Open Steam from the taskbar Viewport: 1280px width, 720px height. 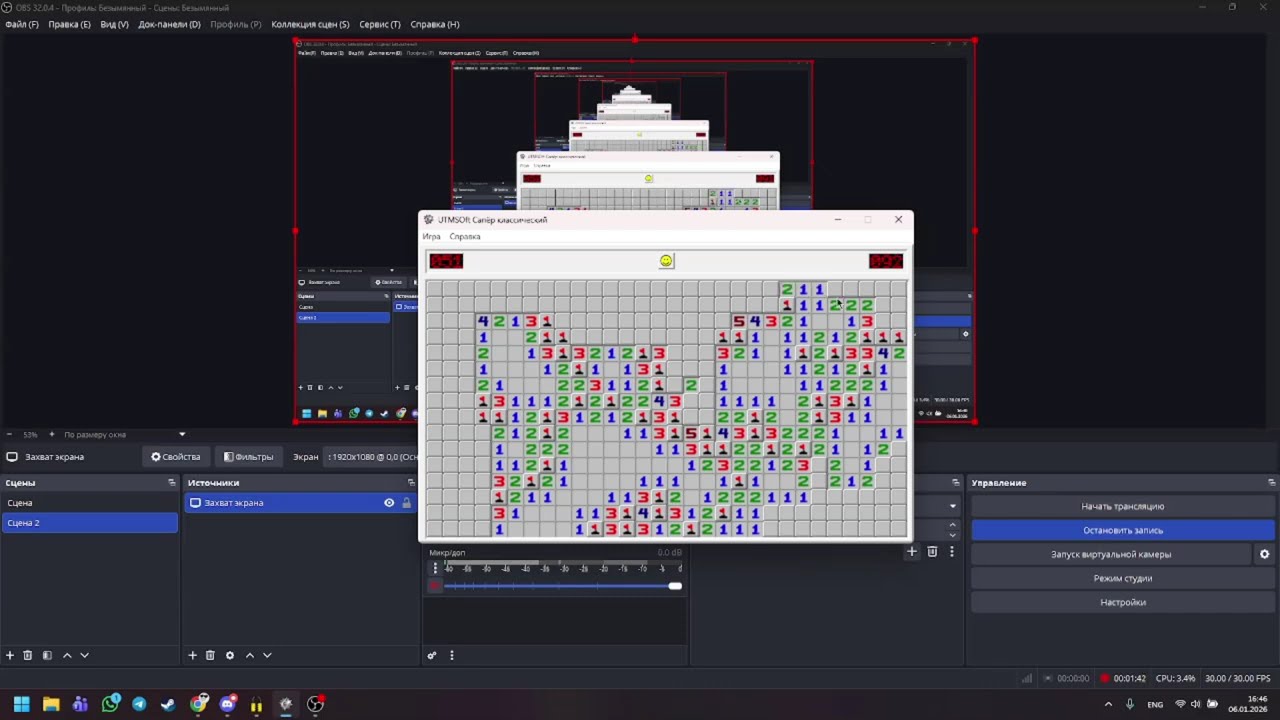coord(168,704)
